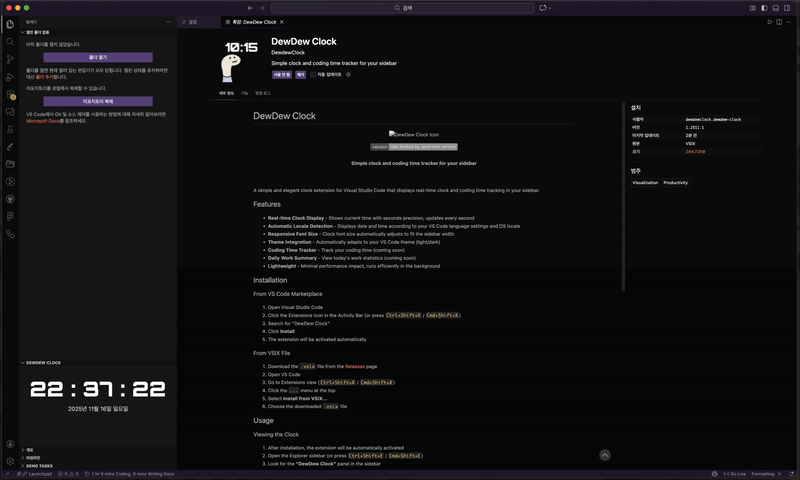Close the DewDew Clock extension tab
The image size is (800, 480).
click(x=282, y=22)
